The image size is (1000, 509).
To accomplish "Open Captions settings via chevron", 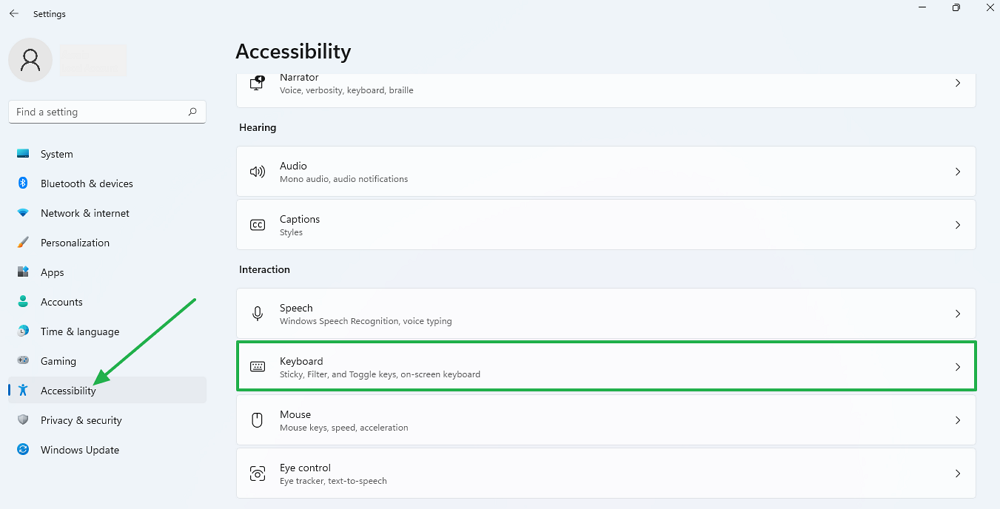I will [x=957, y=225].
